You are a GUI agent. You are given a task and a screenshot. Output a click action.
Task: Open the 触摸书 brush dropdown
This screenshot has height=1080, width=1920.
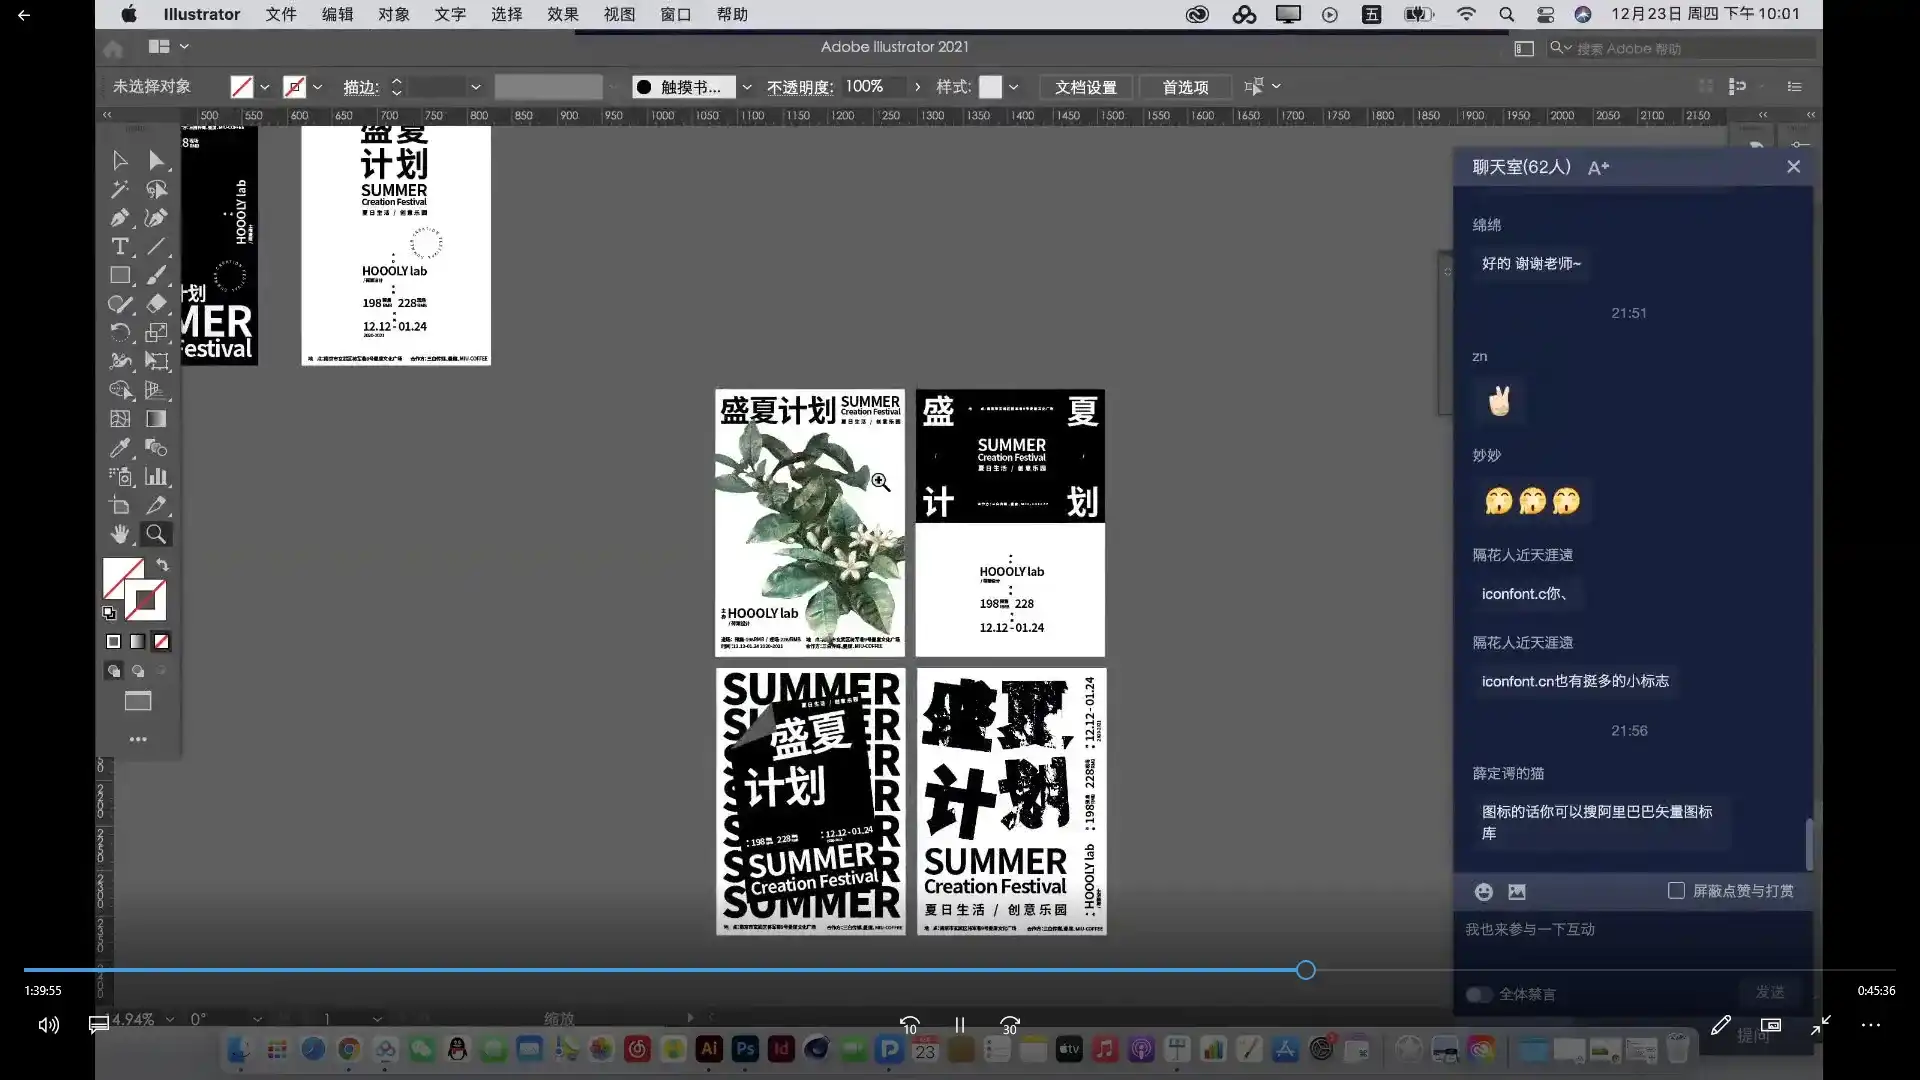[x=747, y=87]
